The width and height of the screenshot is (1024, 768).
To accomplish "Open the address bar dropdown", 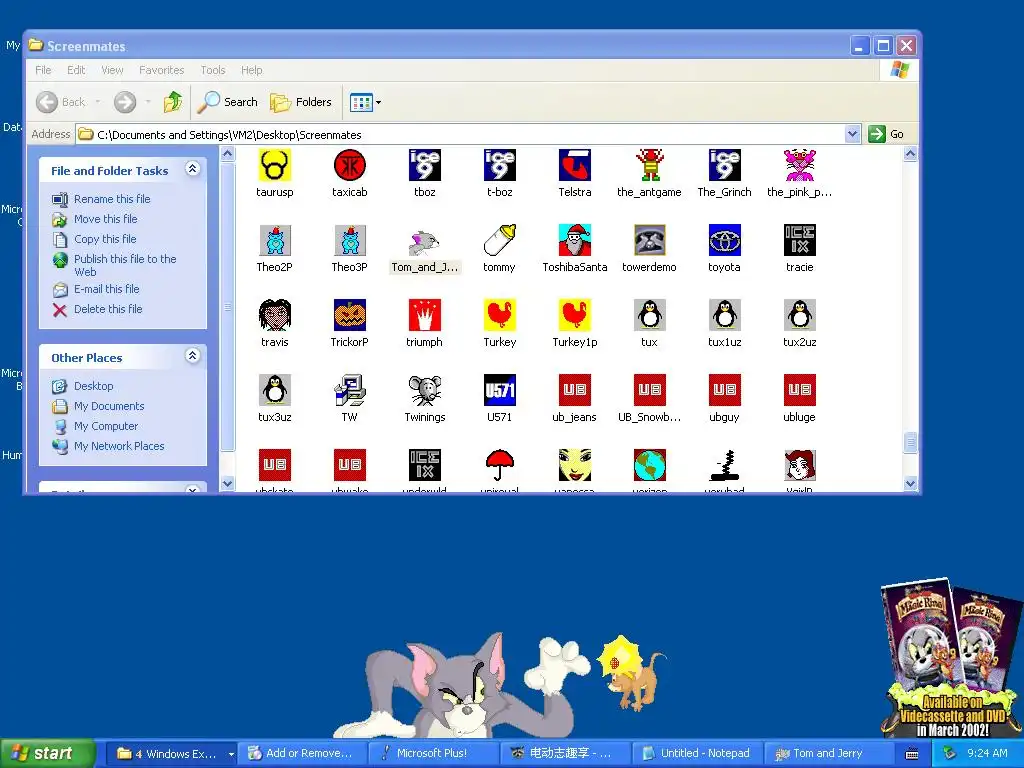I will point(852,134).
